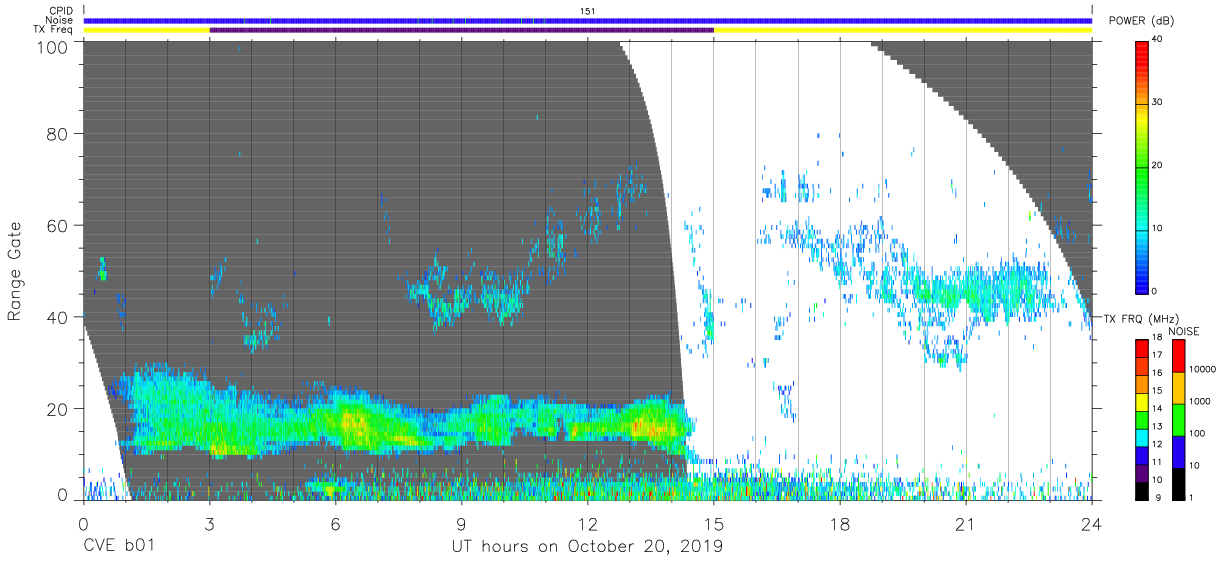Click the TX Freq row label
Screen dimensions: 1228x567
click(54, 30)
